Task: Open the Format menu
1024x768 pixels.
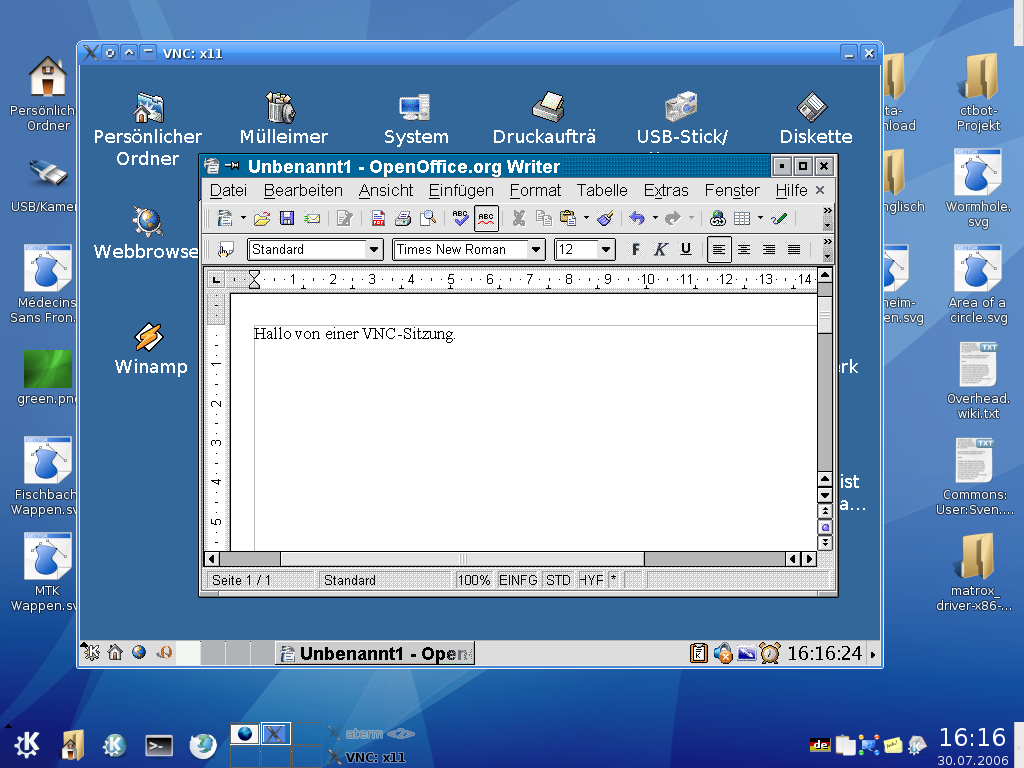Action: pyautogui.click(x=535, y=190)
